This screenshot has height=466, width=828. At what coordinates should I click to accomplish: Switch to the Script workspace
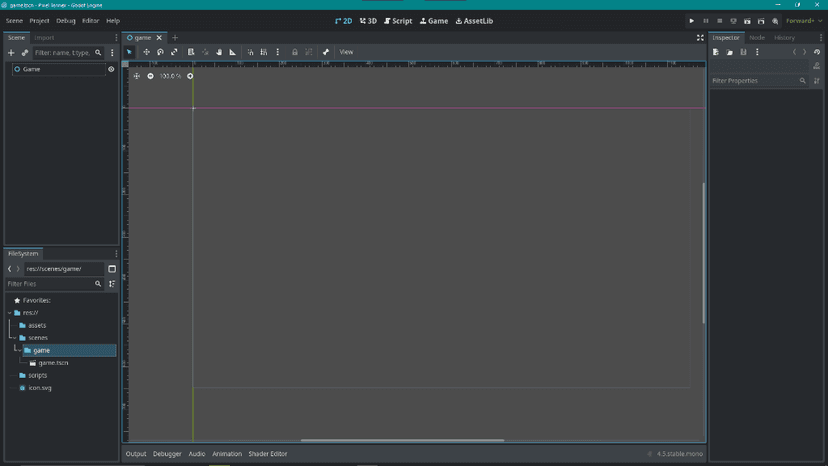pos(398,21)
